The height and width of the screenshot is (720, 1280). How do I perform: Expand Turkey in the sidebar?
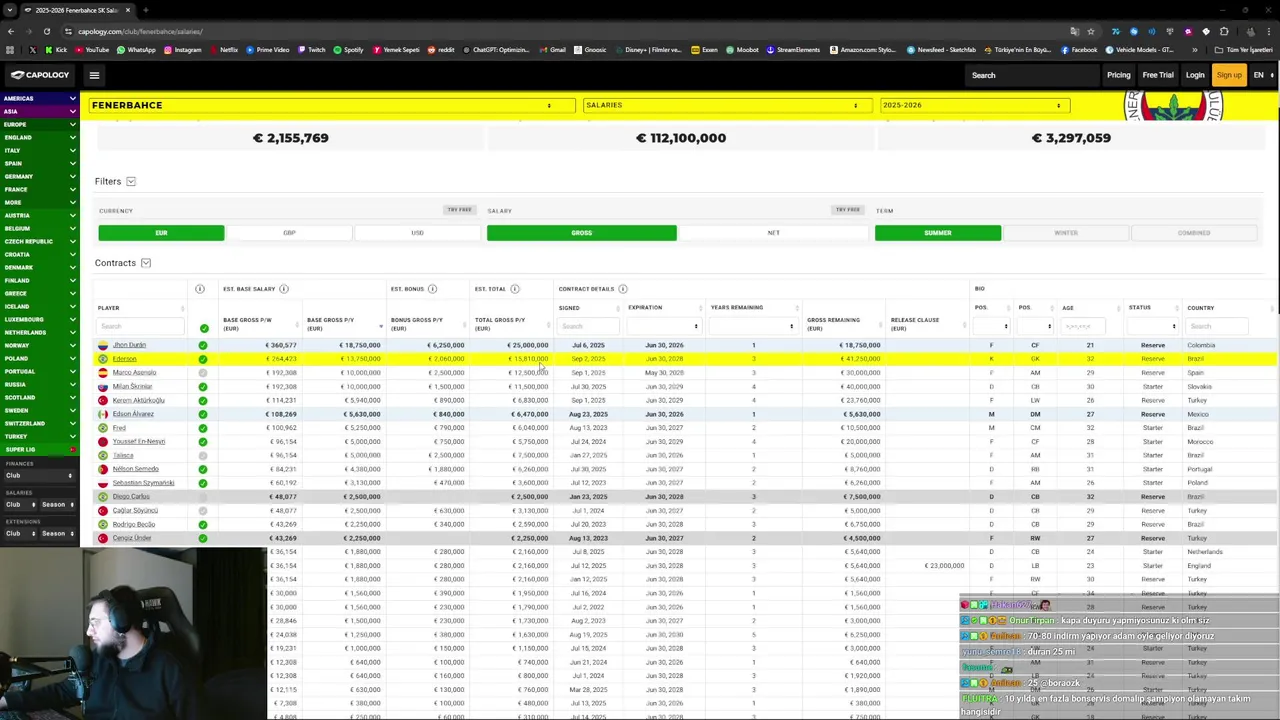coord(39,436)
